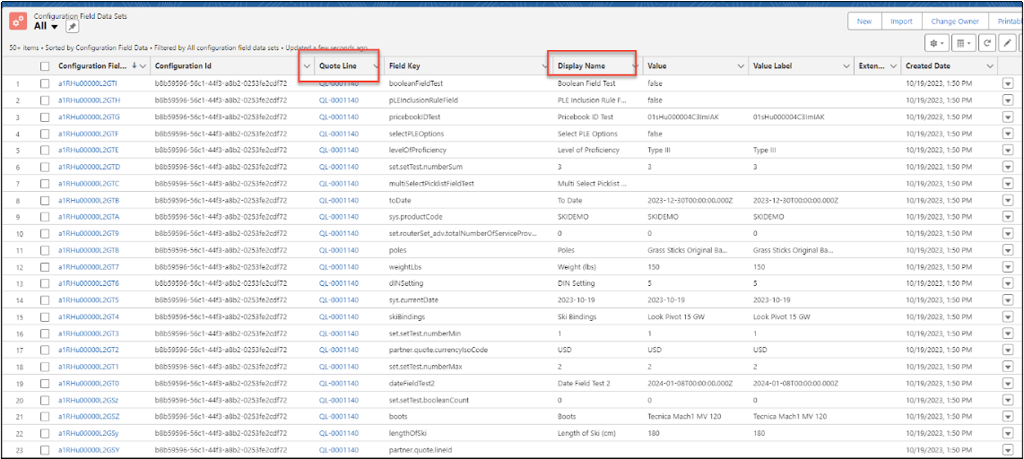The width and height of the screenshot is (1024, 459).
Task: Open row actions for toDate row
Action: [x=1007, y=200]
